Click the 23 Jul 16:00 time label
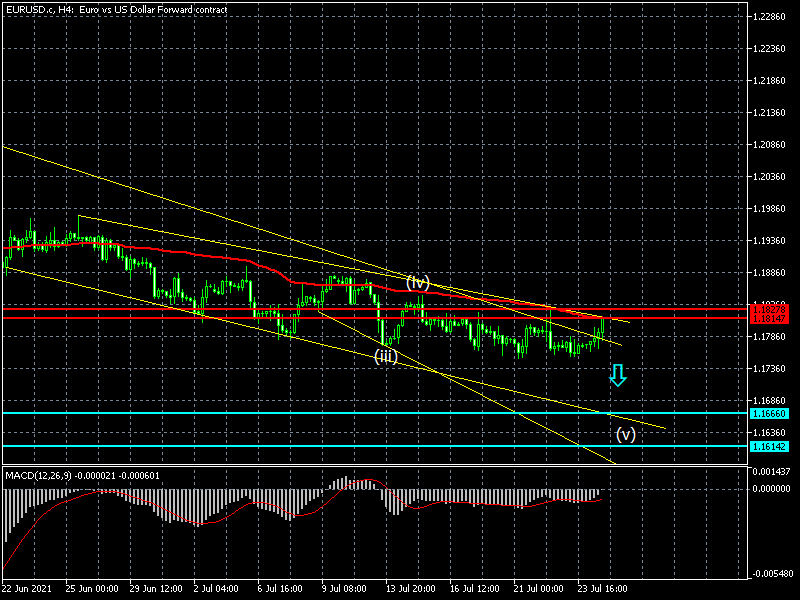The image size is (800, 600). pyautogui.click(x=602, y=590)
